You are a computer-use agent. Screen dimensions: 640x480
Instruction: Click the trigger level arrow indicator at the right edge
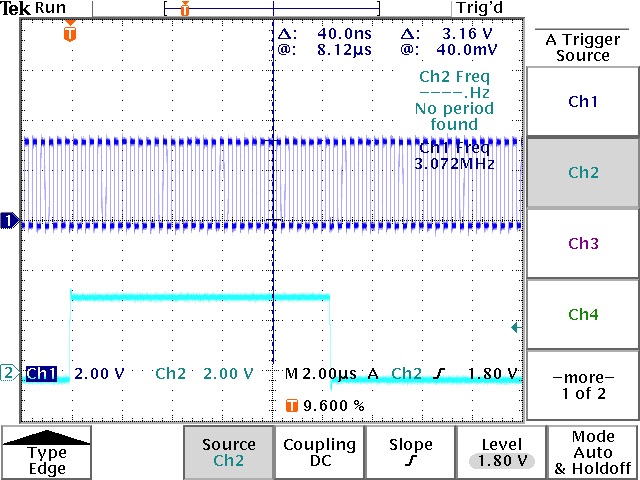(516, 327)
